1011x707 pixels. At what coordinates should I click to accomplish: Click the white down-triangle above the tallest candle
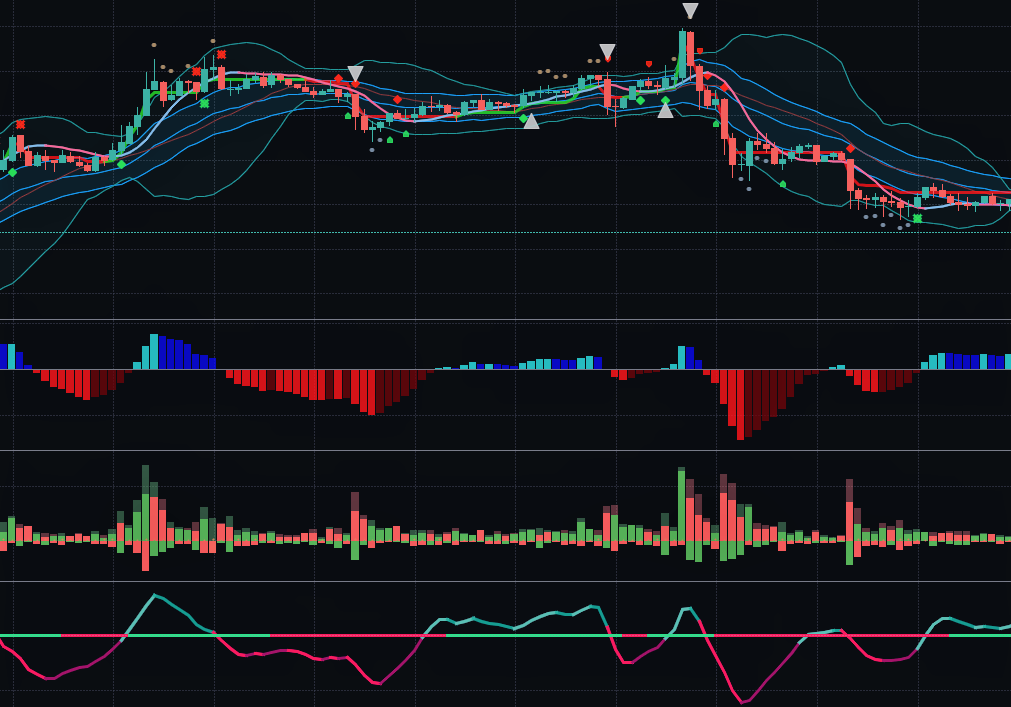coord(690,11)
